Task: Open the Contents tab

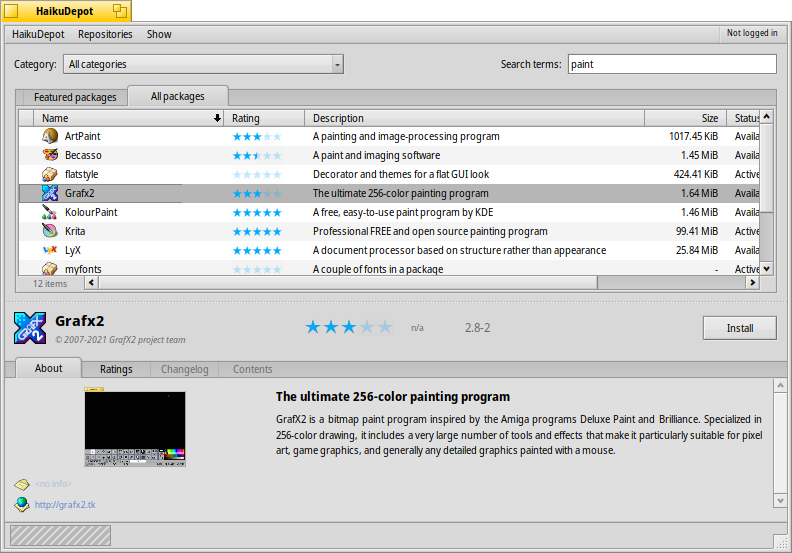Action: [x=253, y=369]
